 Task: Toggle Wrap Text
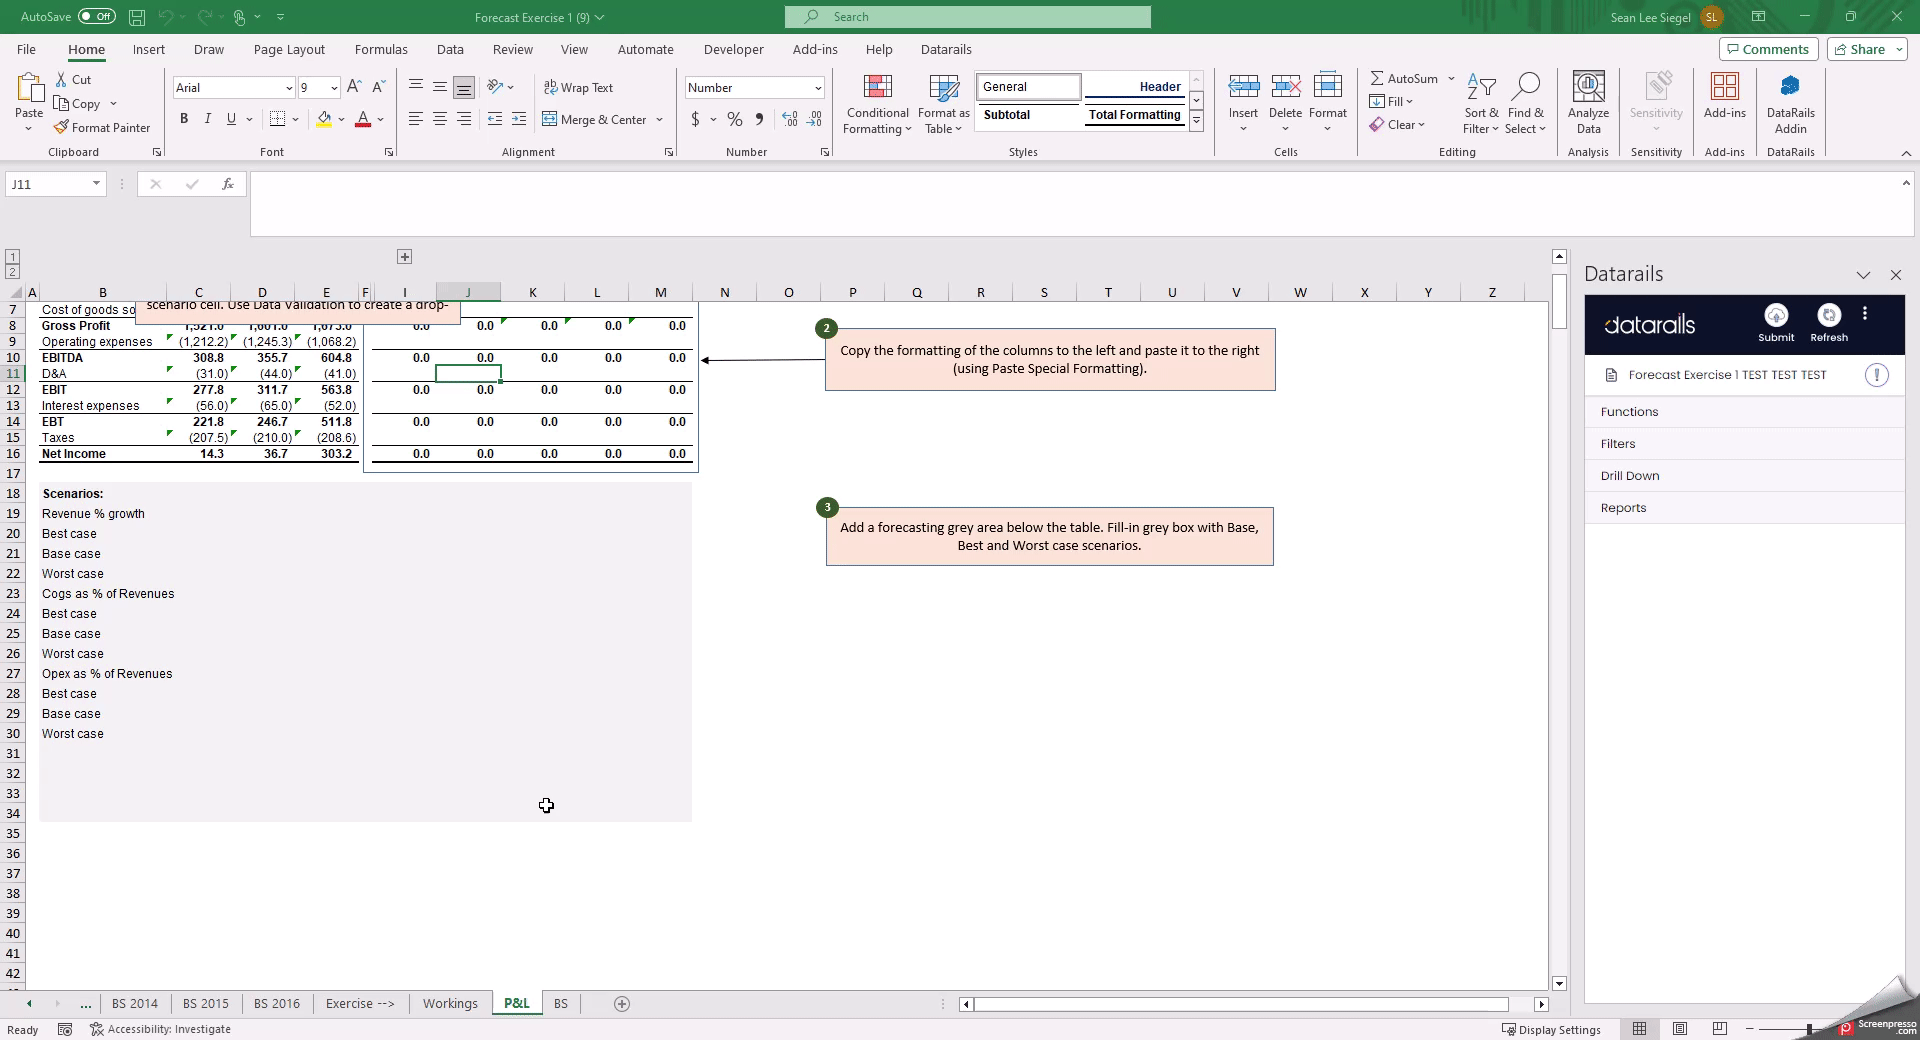(578, 87)
